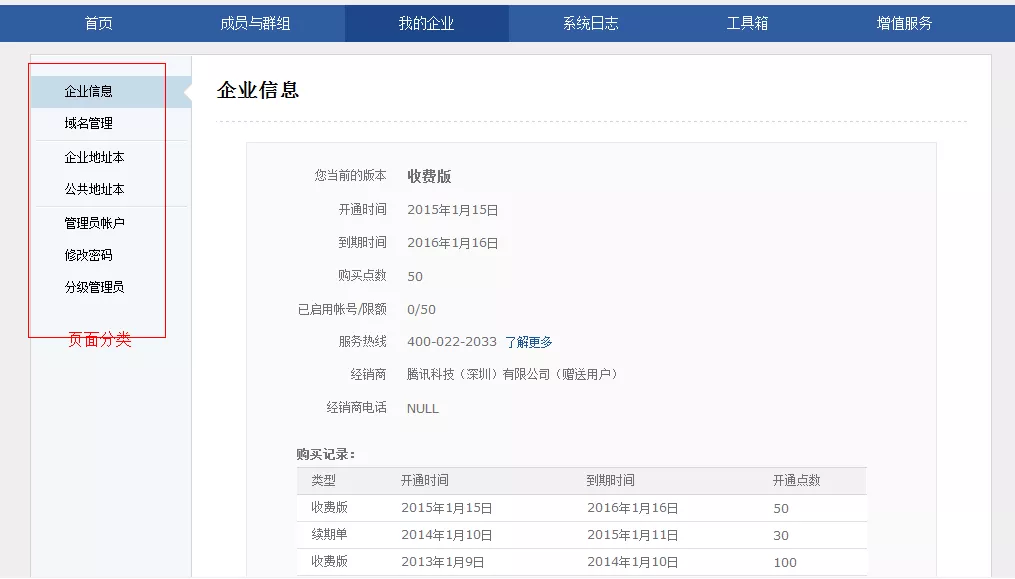Open the 修改密码 page

click(x=89, y=255)
